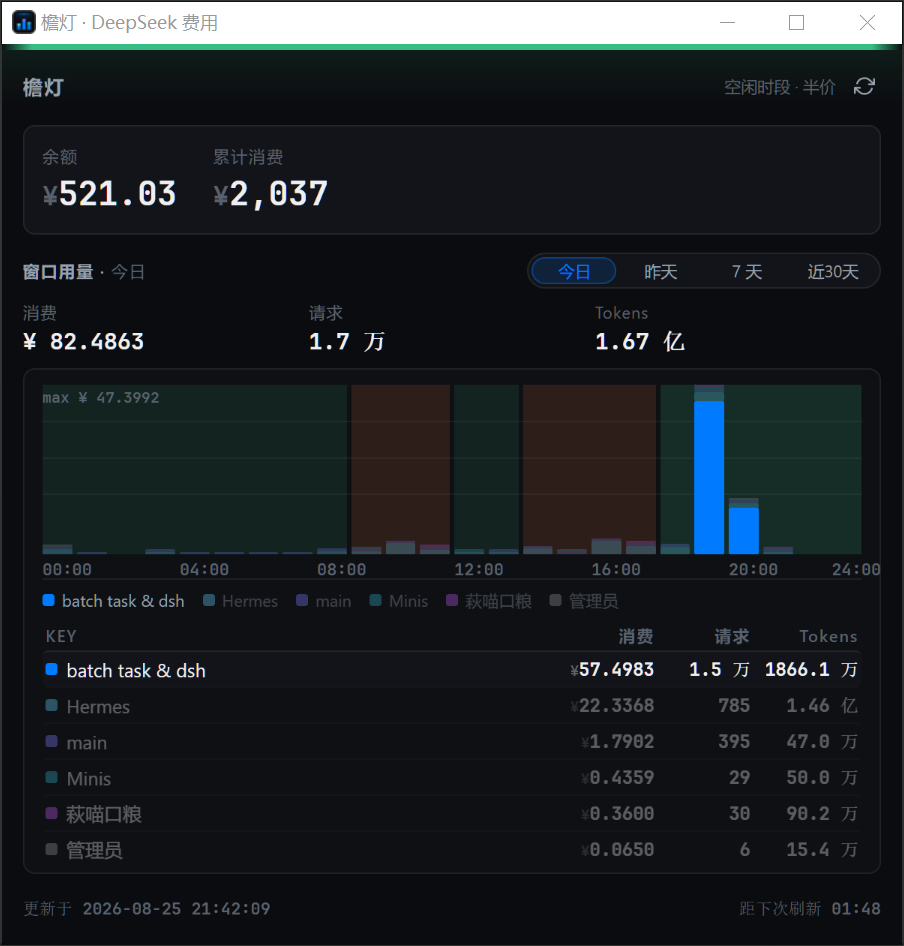Viewport: 904px width, 946px height.
Task: Toggle 荻喵口粮 series in chart legend
Action: point(489,601)
